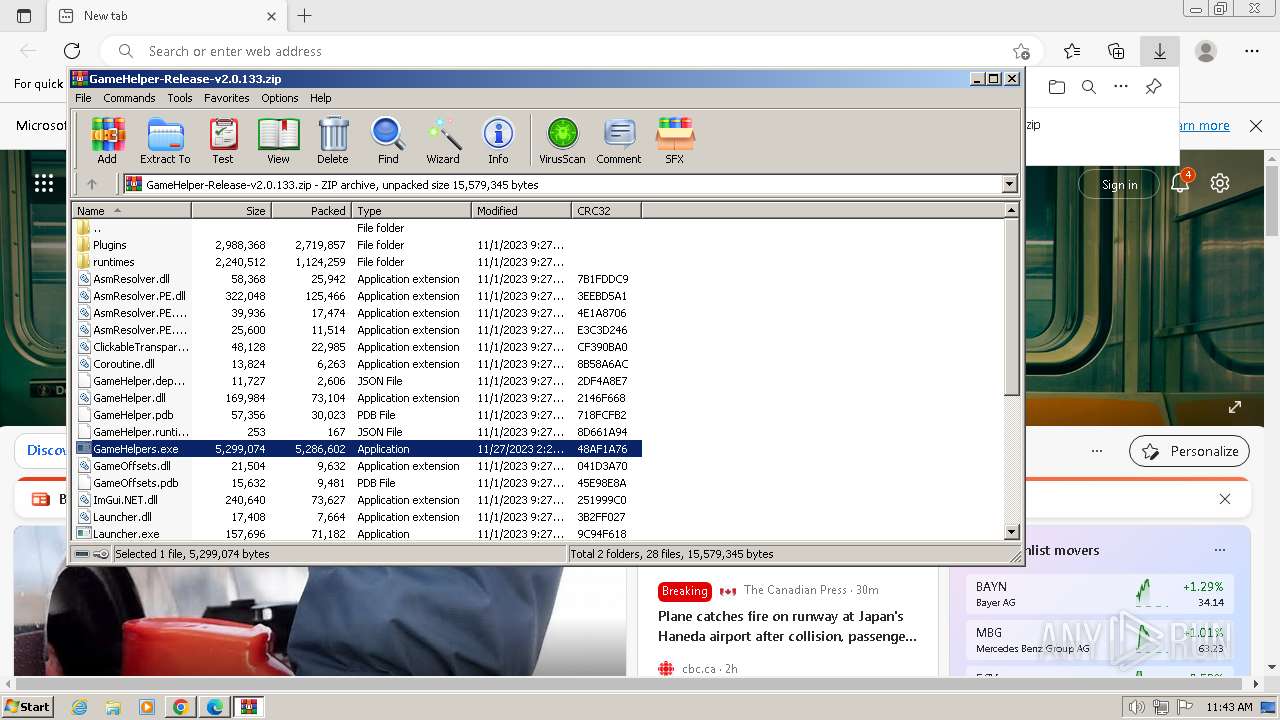
Task: Click the Add toolbar icon in WinRAR
Action: click(107, 140)
